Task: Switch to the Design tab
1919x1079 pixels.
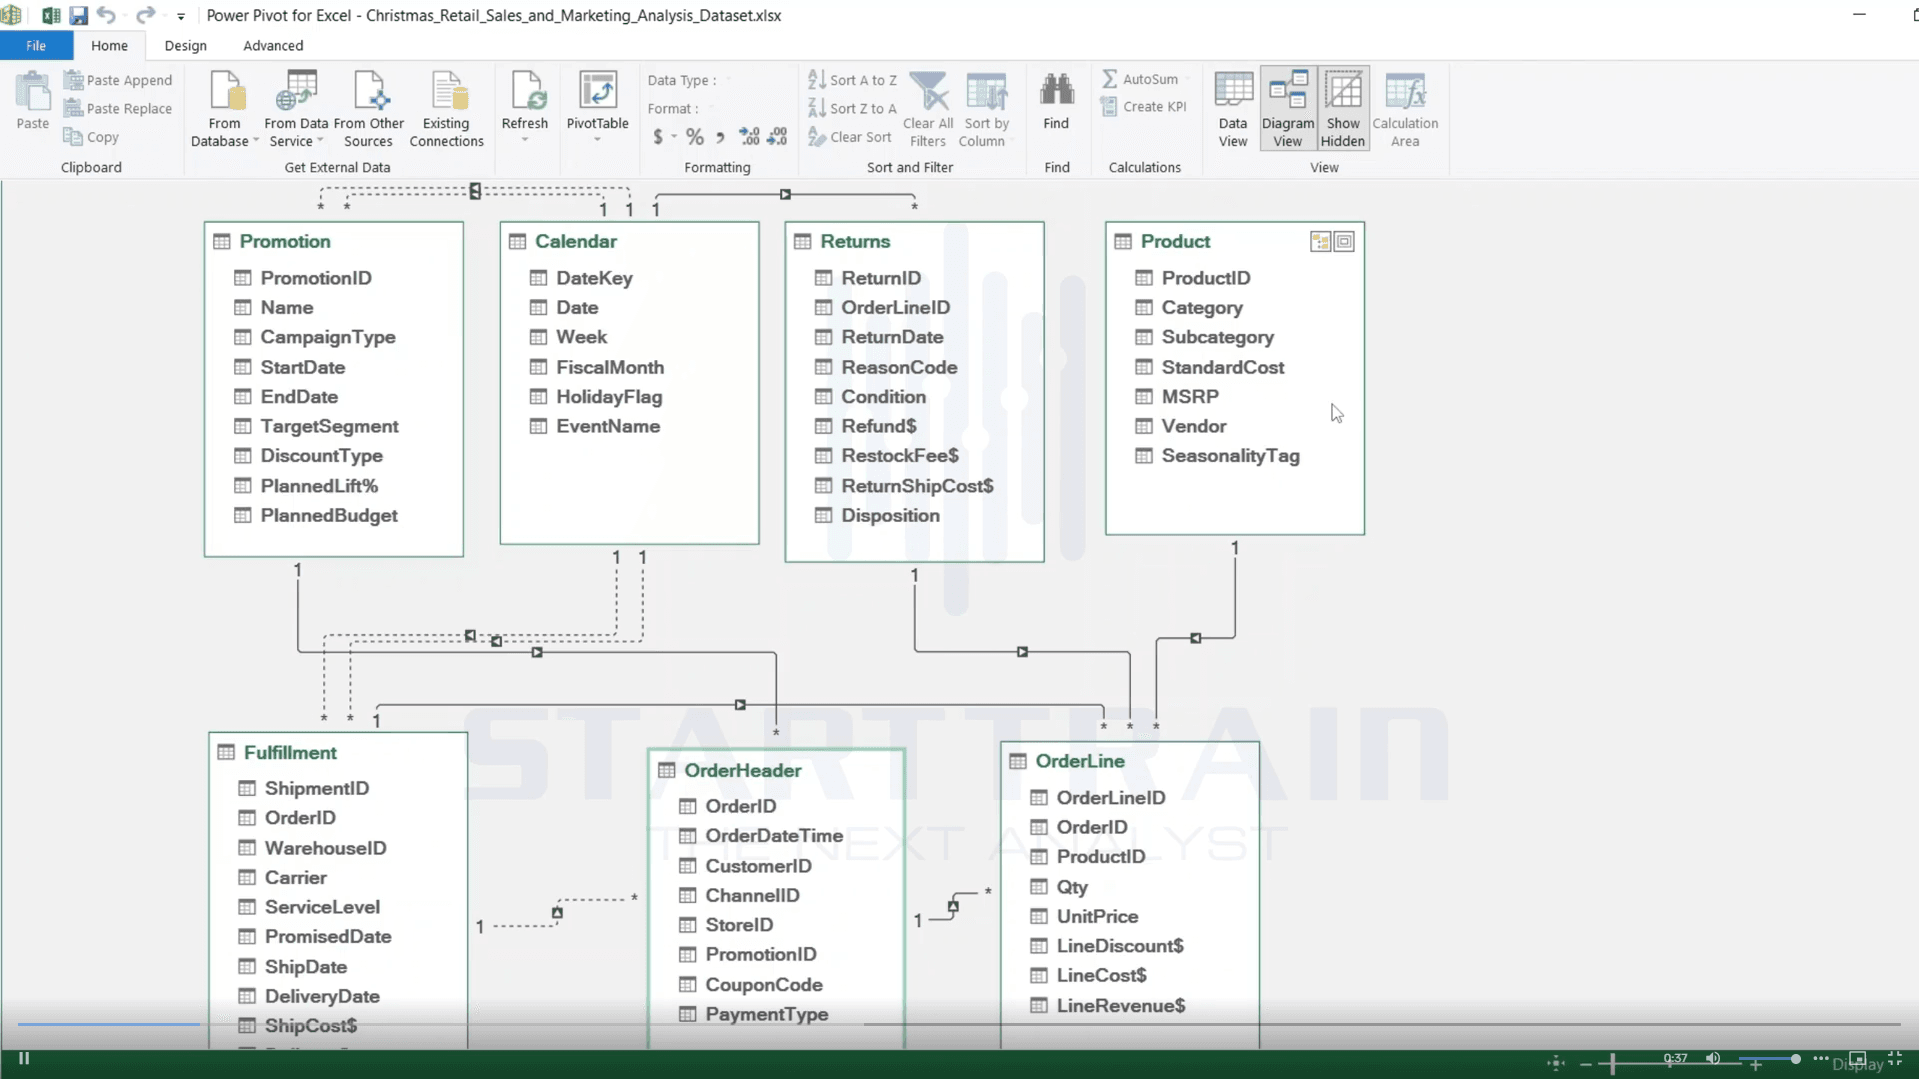Action: (x=185, y=46)
